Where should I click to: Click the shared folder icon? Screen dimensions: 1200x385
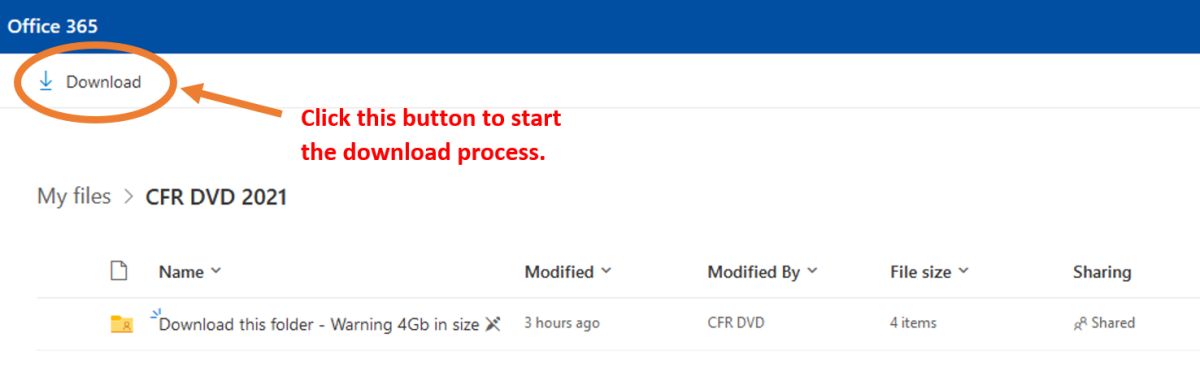pos(121,324)
